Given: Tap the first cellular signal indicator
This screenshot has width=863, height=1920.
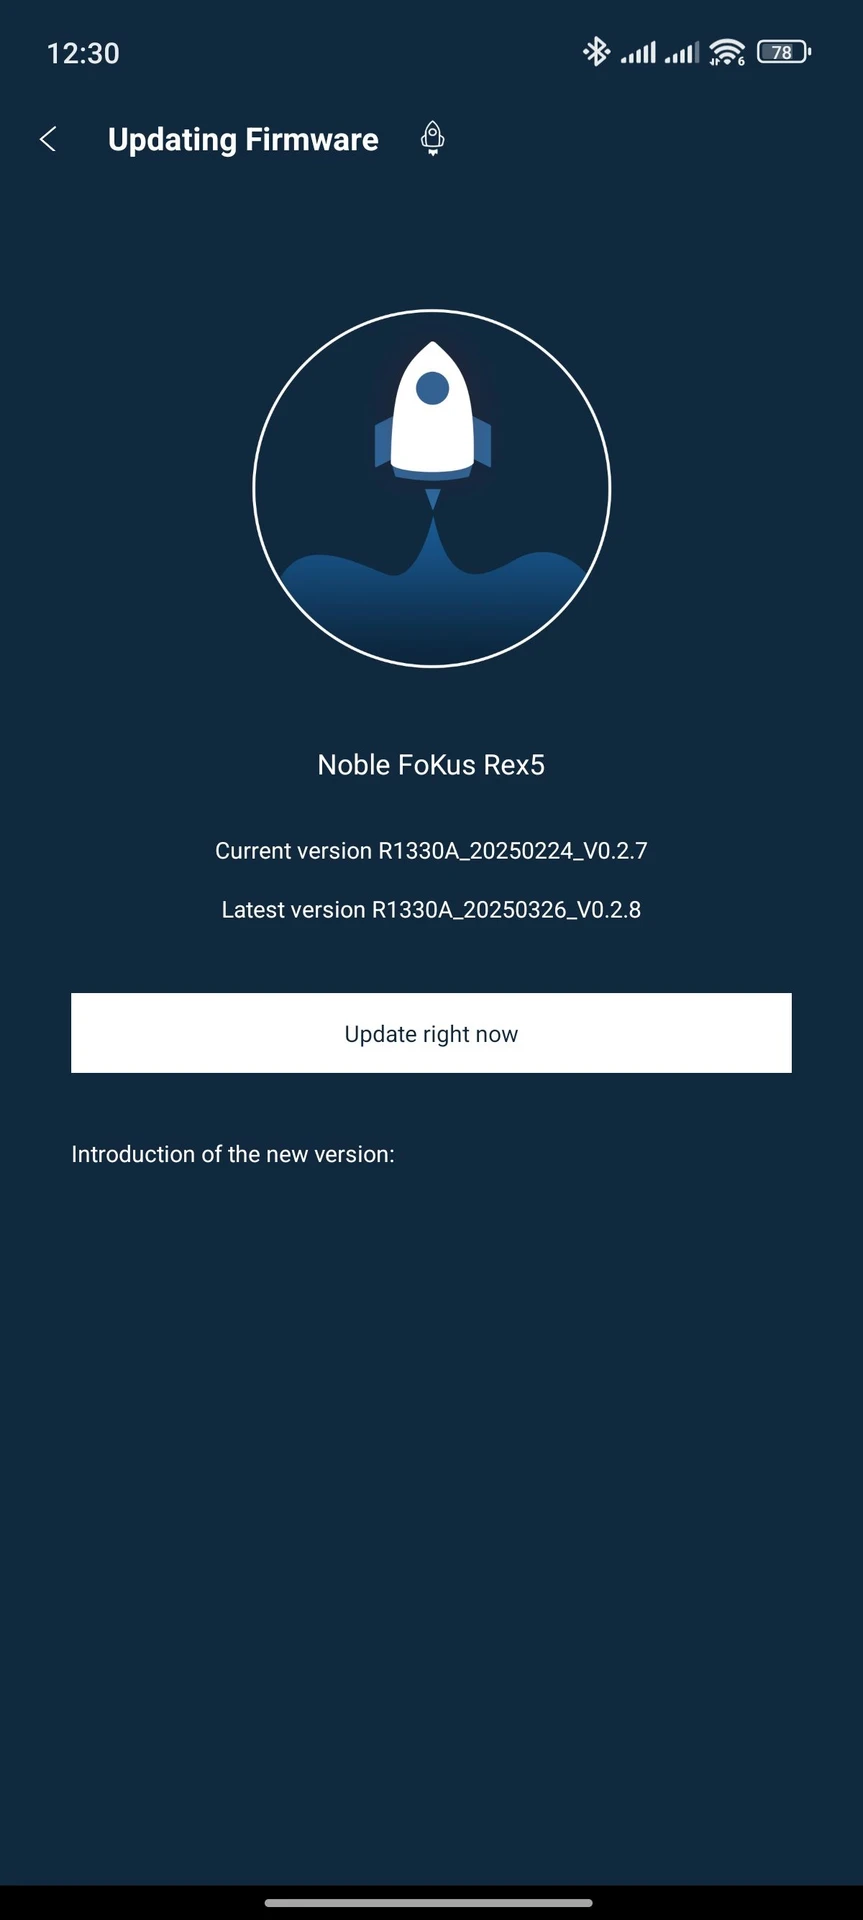Looking at the screenshot, I should pos(638,52).
